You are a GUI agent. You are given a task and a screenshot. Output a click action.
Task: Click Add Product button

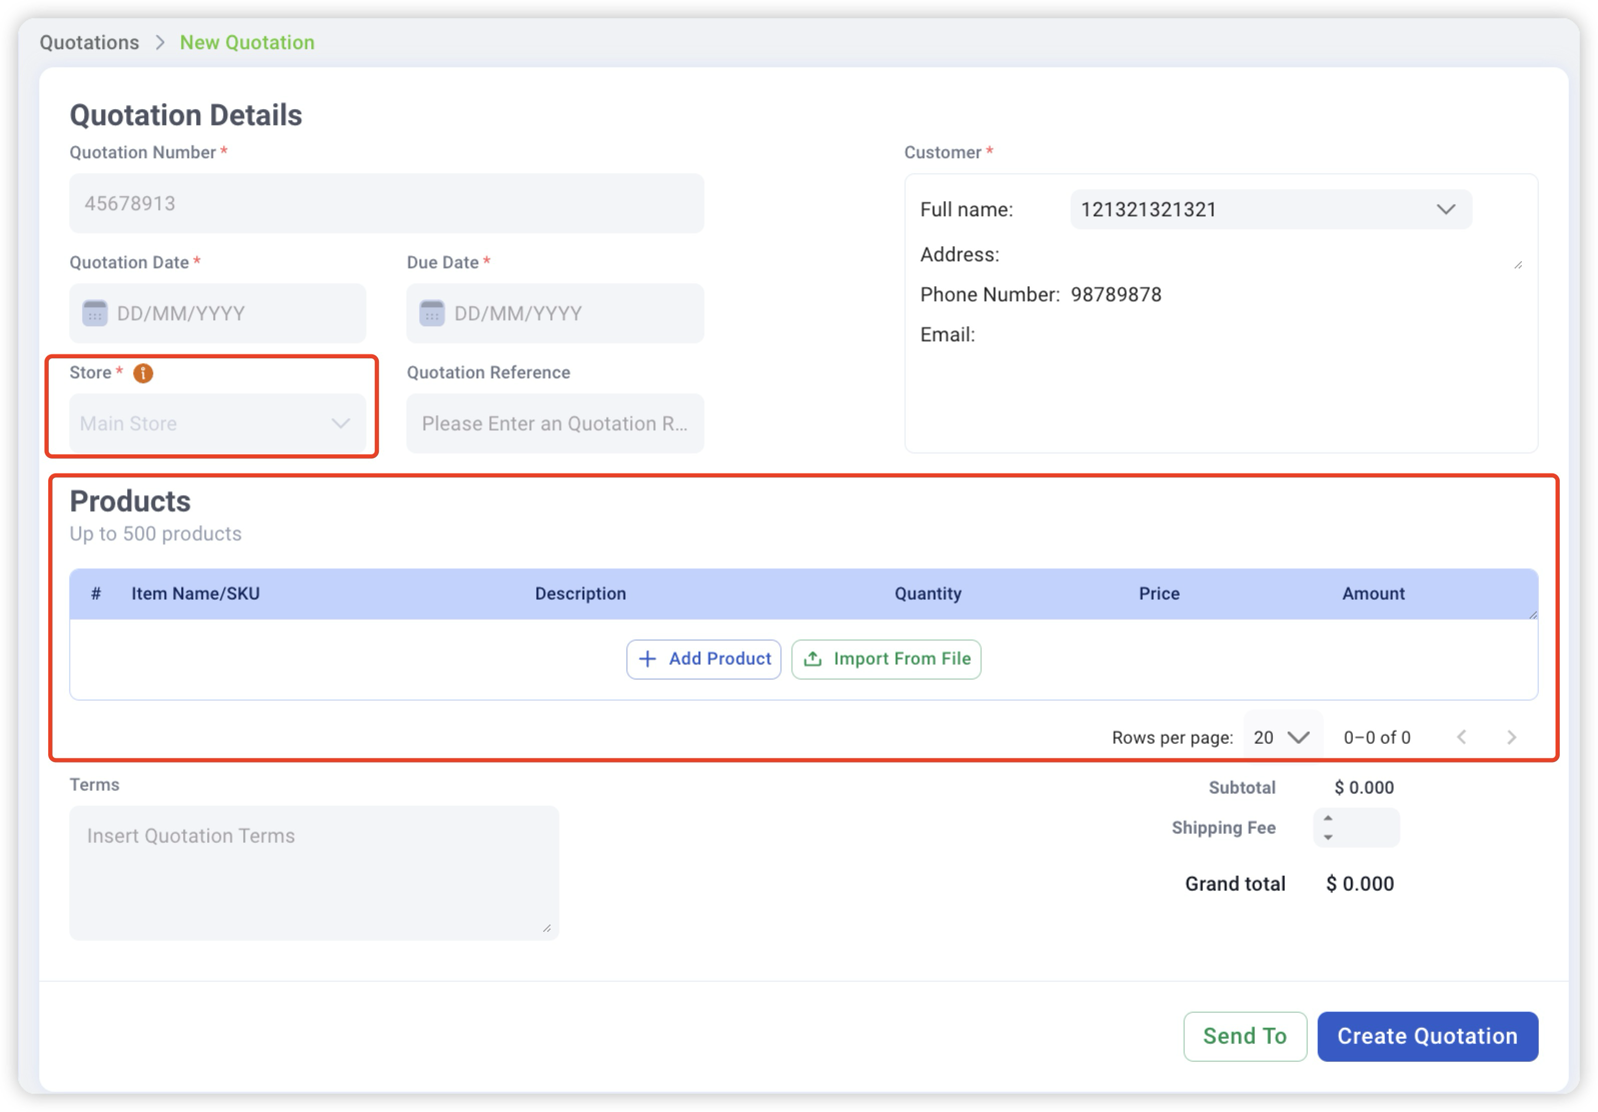[704, 659]
